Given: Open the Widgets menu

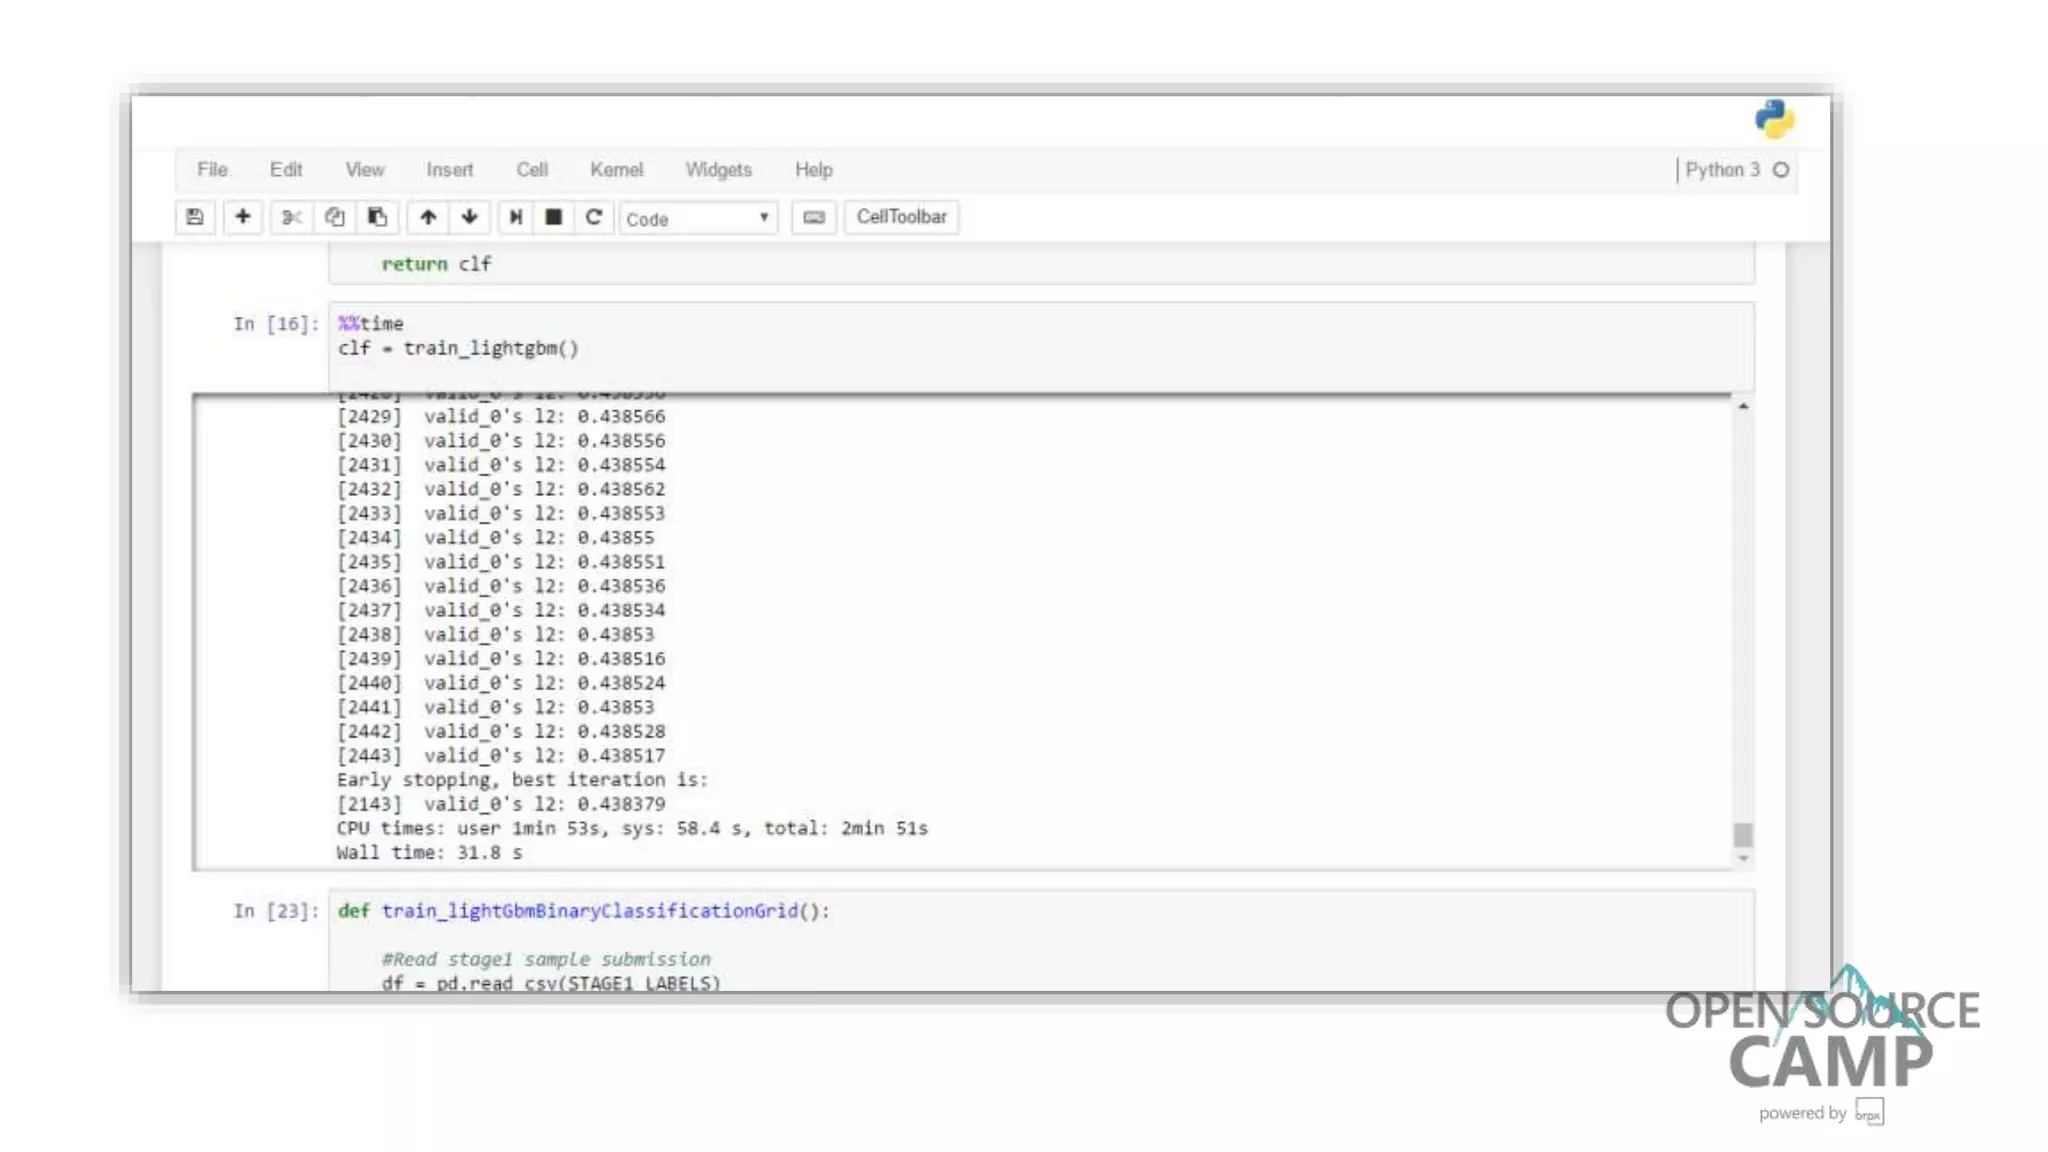Looking at the screenshot, I should (x=718, y=170).
